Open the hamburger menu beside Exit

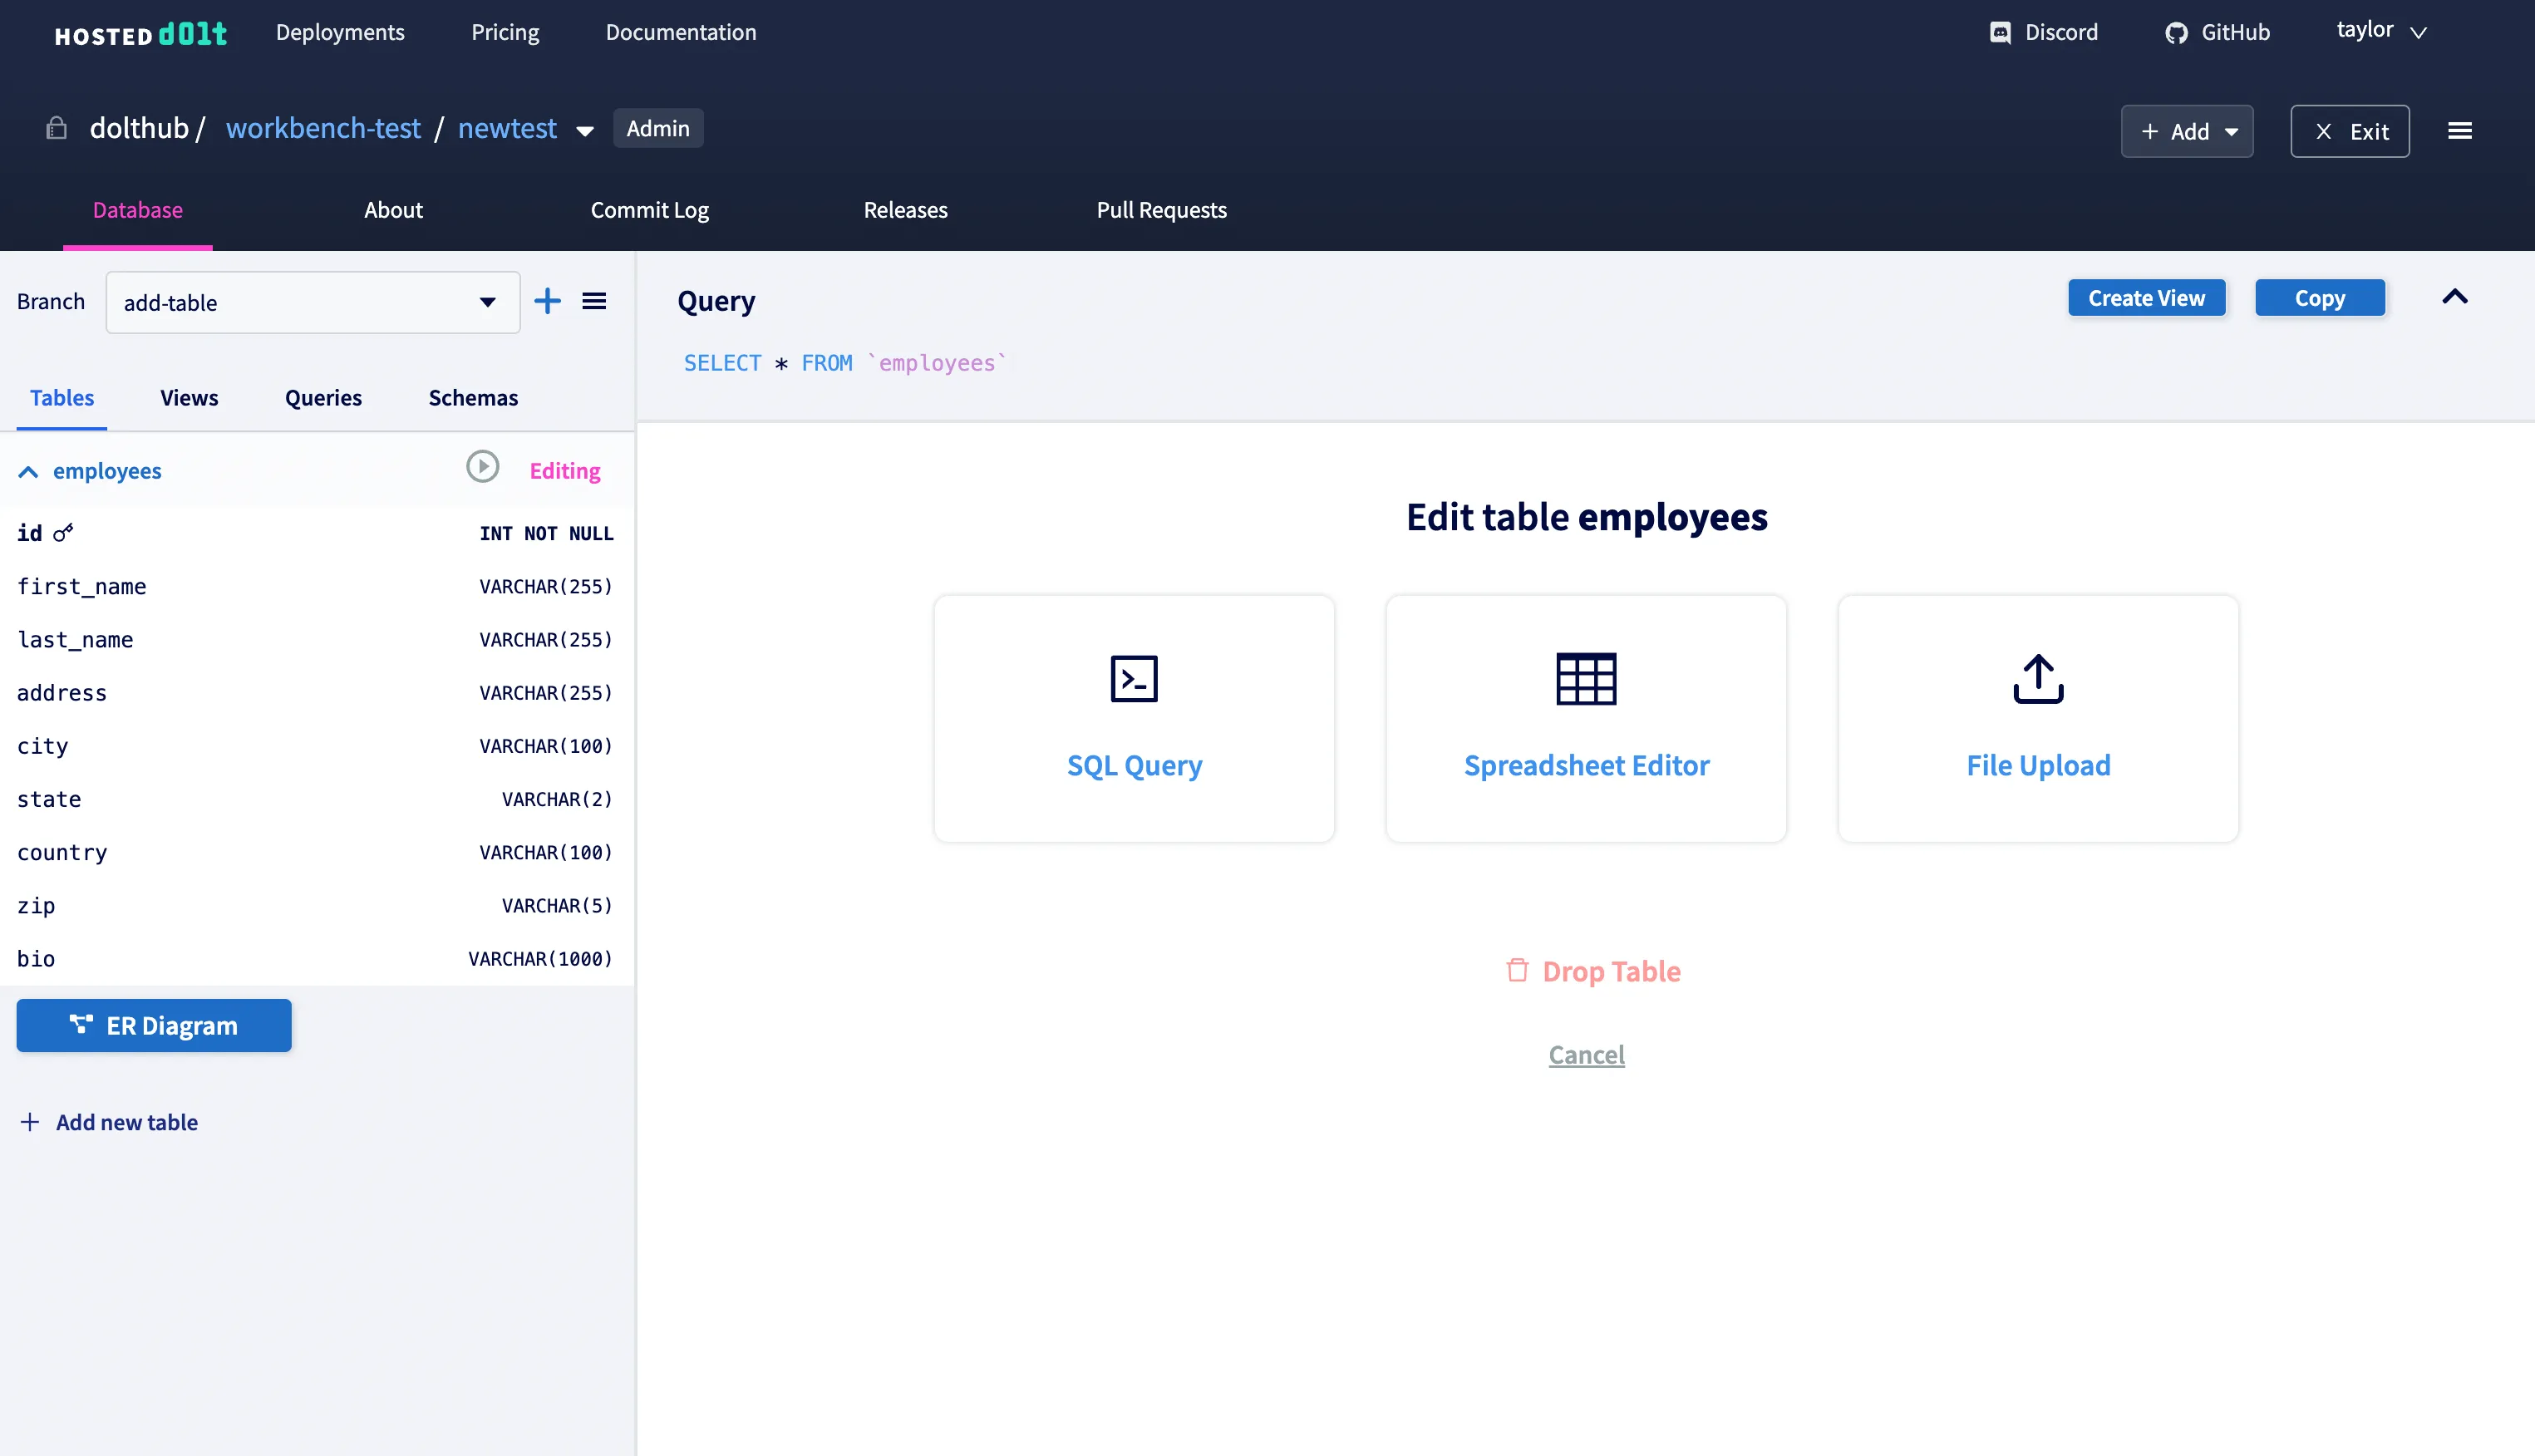coord(2460,131)
